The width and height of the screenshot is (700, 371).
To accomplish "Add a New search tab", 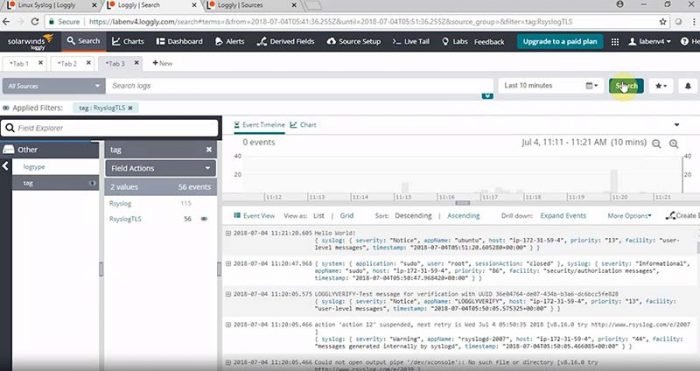I will [162, 63].
